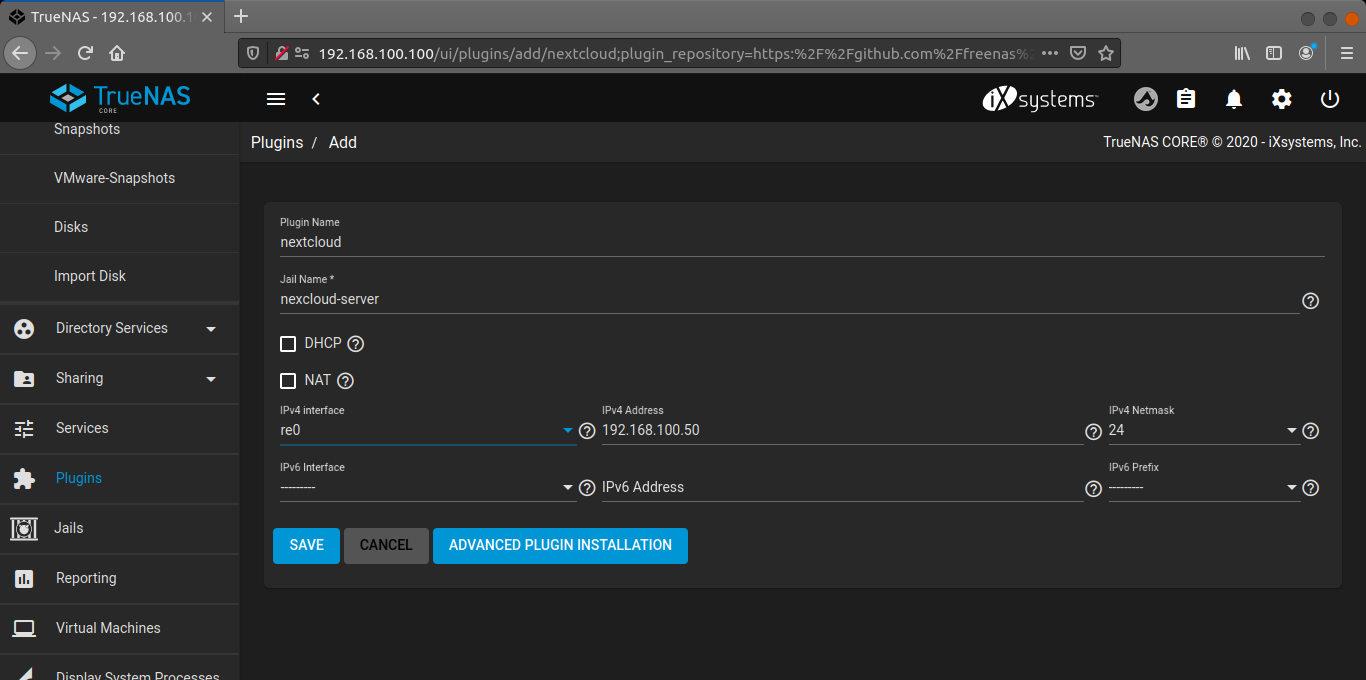Open the task manager clipboard icon
Screen dimensions: 1366x680
[1186, 98]
